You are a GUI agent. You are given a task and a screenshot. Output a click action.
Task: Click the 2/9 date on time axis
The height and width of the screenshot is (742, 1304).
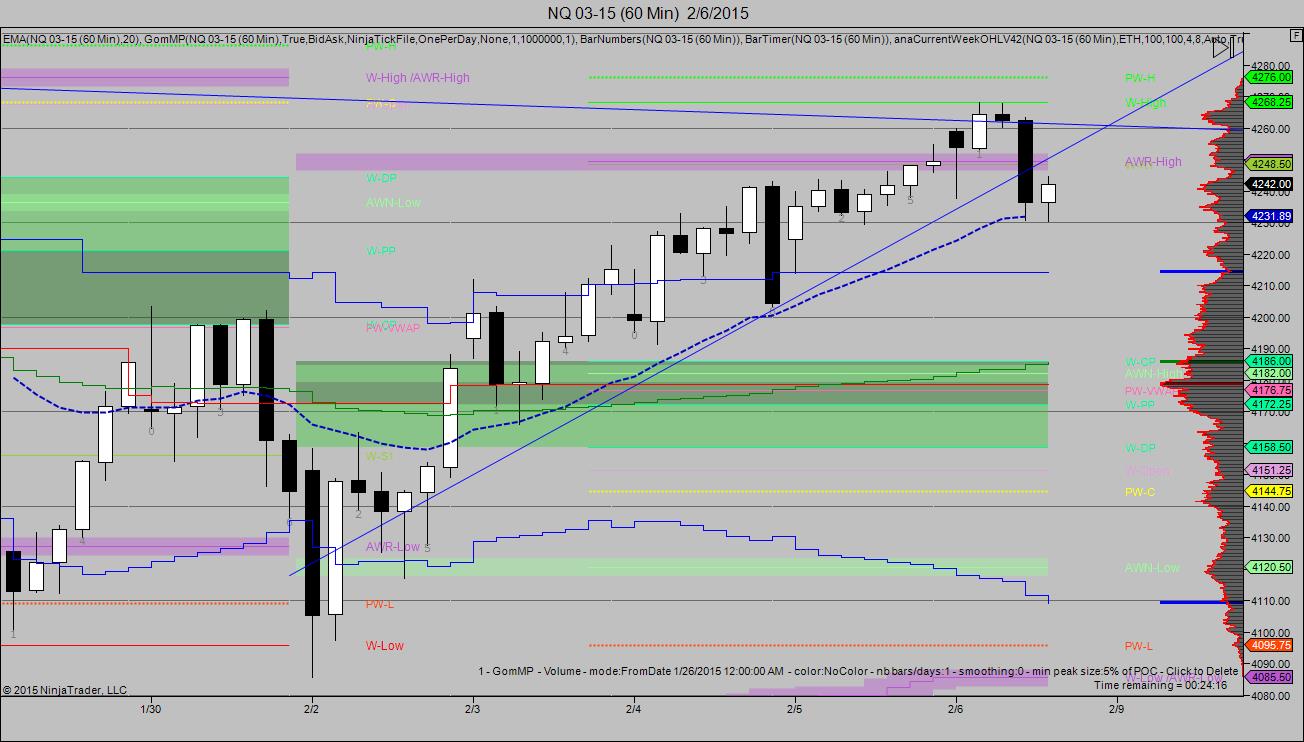[x=1116, y=709]
